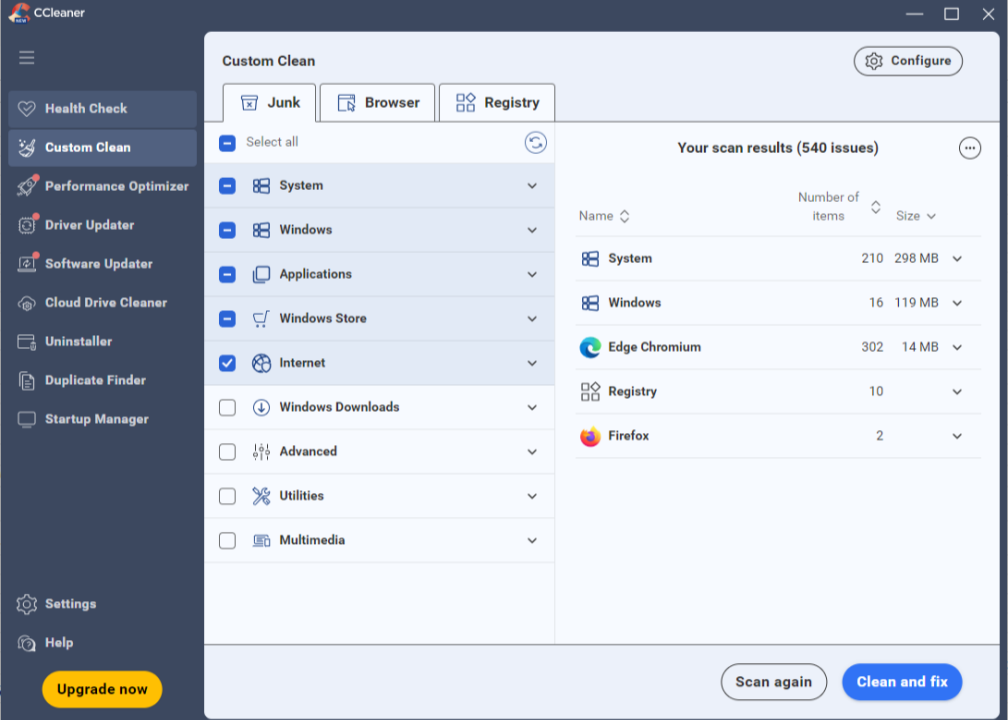This screenshot has width=1008, height=720.
Task: Switch to the Junk tab
Action: (x=269, y=103)
